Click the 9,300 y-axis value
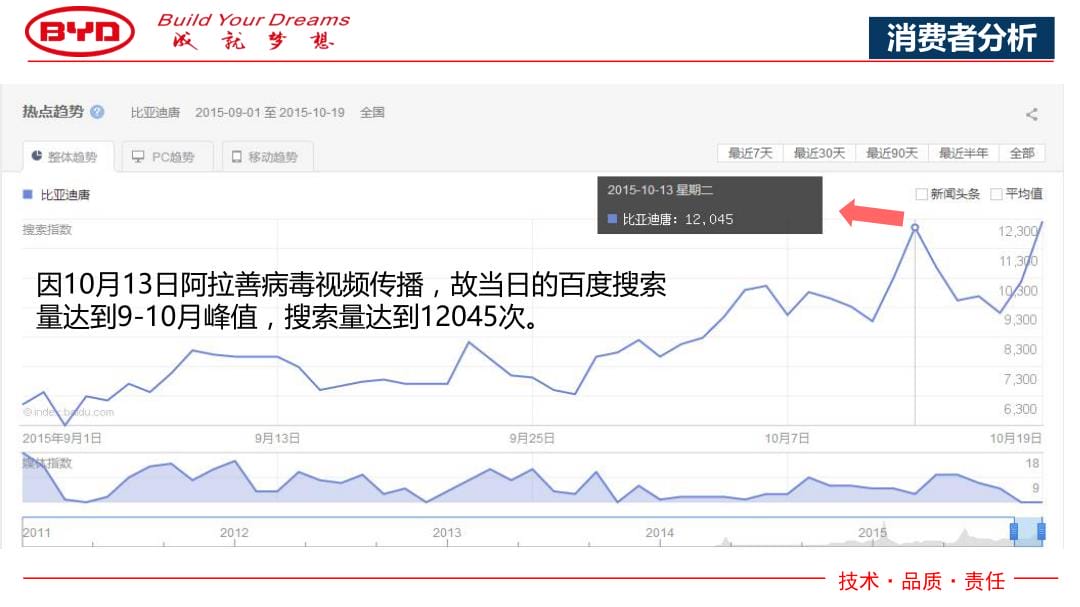Screen dimensions: 1080x607 [x=1020, y=320]
